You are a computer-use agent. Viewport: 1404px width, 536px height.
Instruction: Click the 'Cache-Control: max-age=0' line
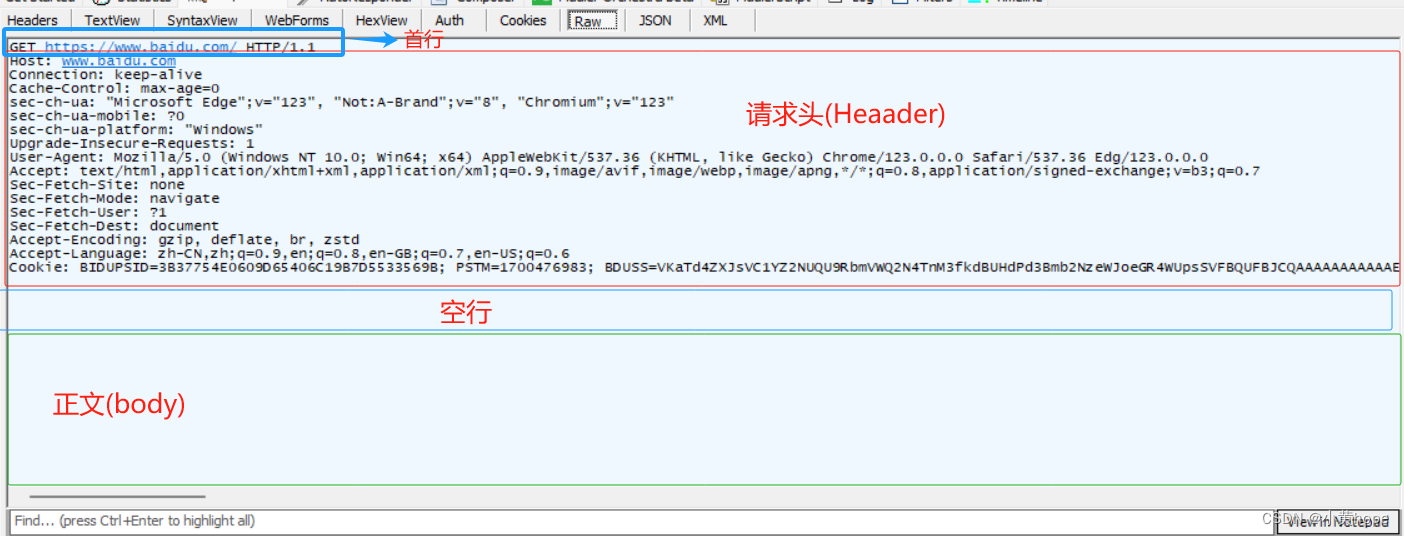pos(114,89)
